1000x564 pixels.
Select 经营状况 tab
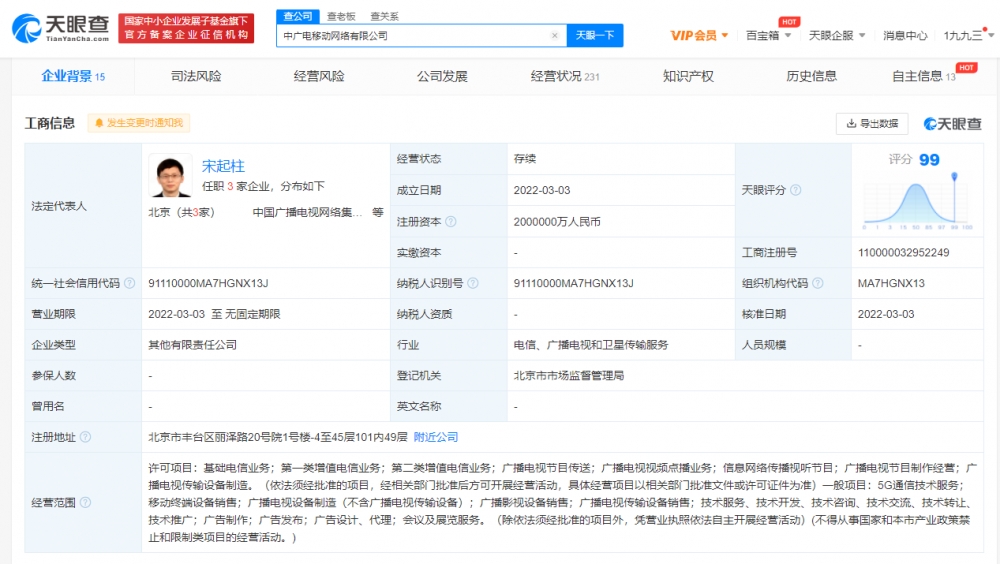click(x=565, y=77)
